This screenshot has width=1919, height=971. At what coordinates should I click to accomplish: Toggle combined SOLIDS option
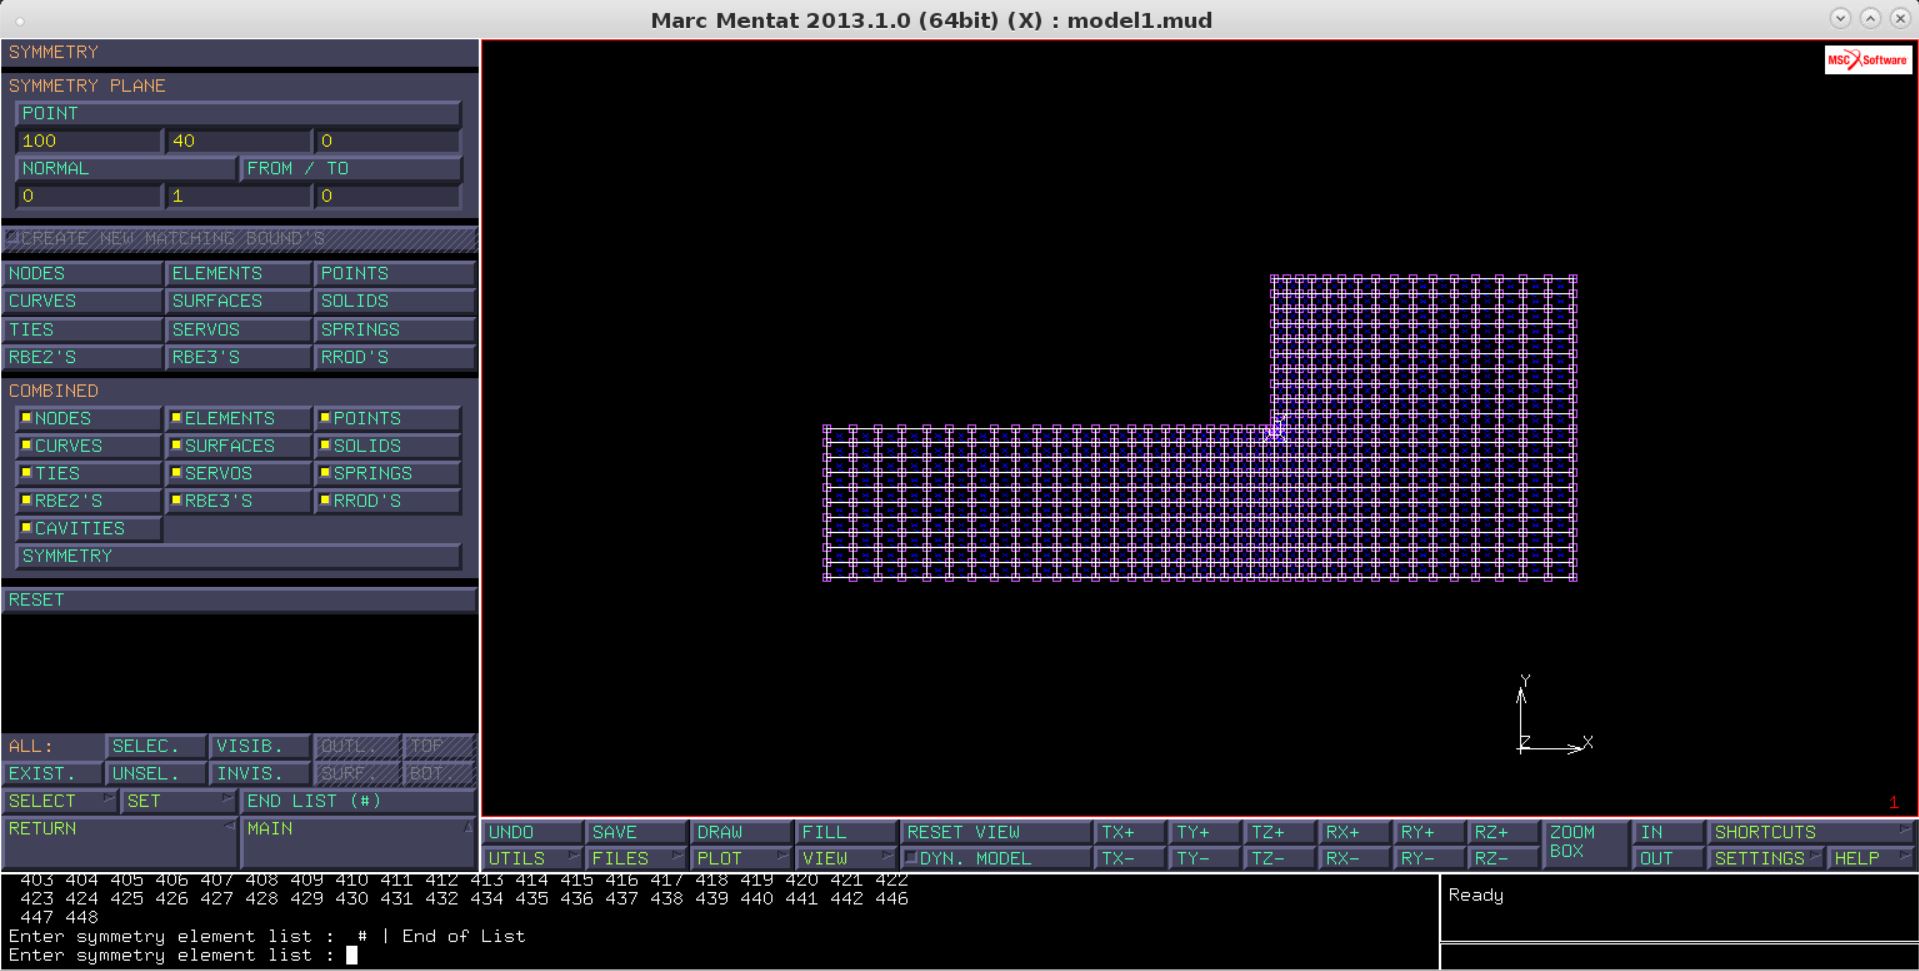[387, 446]
